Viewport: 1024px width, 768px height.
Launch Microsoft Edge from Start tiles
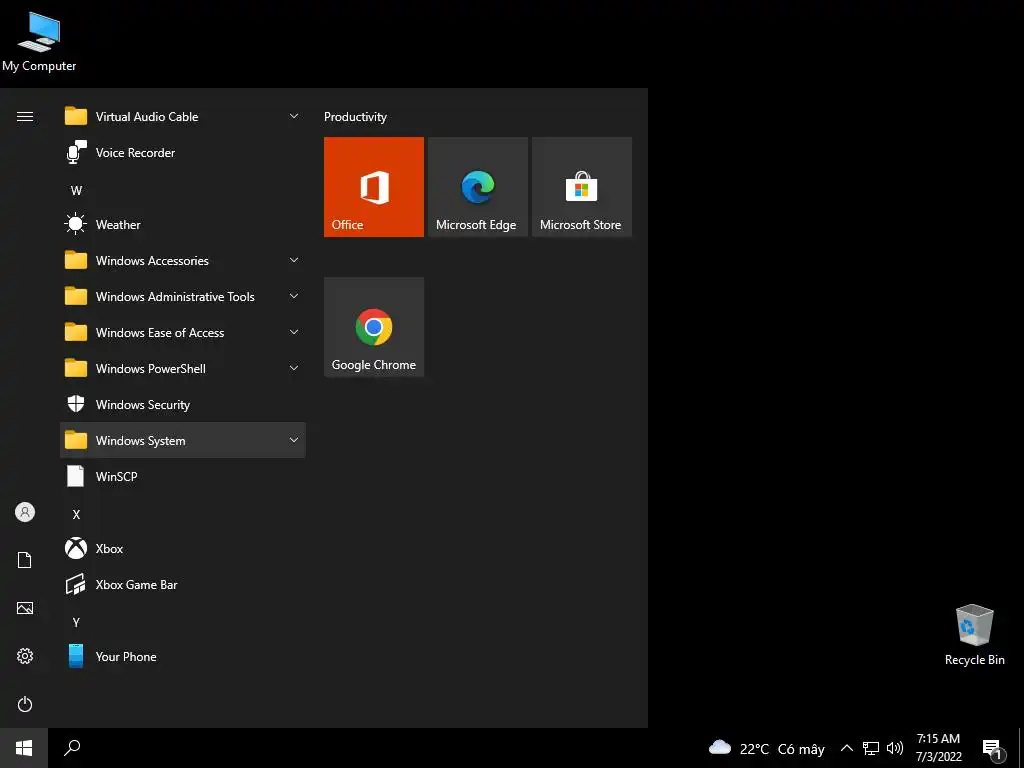tap(477, 187)
